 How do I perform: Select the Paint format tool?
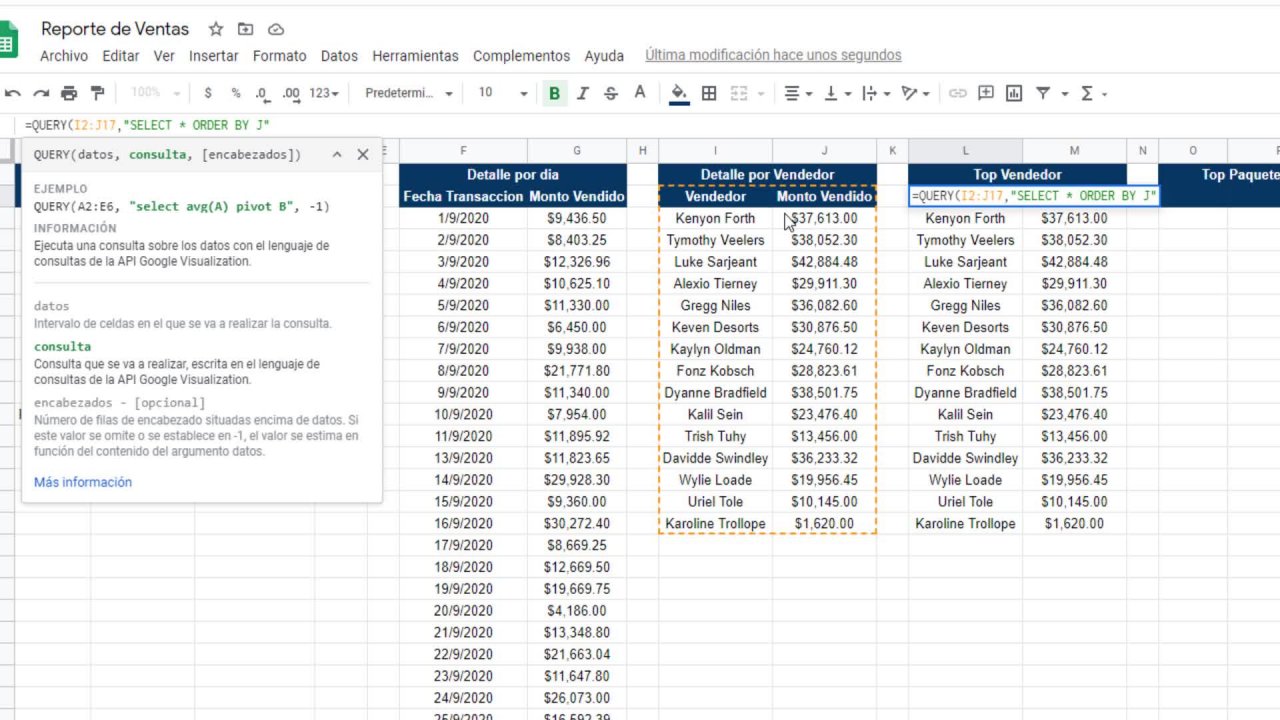coord(97,93)
